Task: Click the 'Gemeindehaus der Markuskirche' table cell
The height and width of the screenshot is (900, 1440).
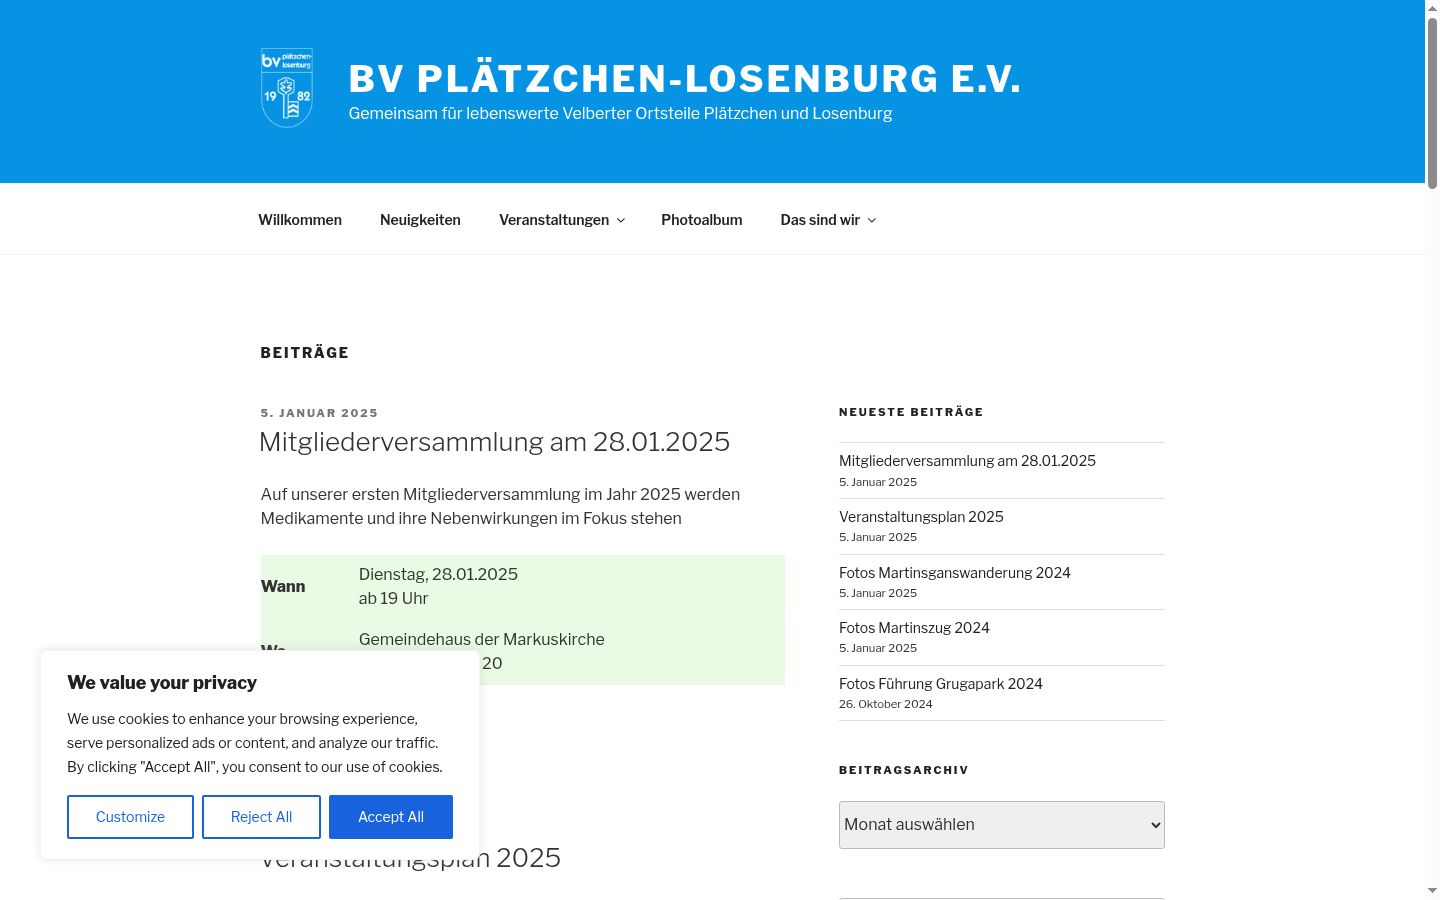Action: pos(571,652)
